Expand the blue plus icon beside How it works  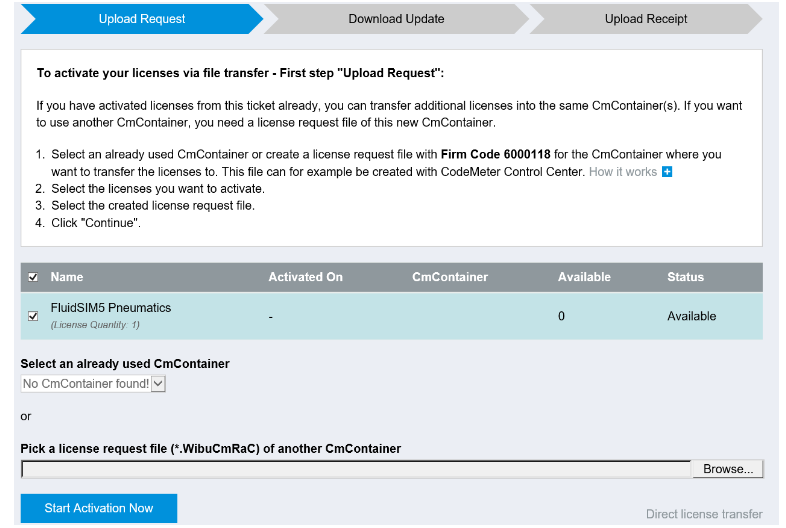coord(667,172)
